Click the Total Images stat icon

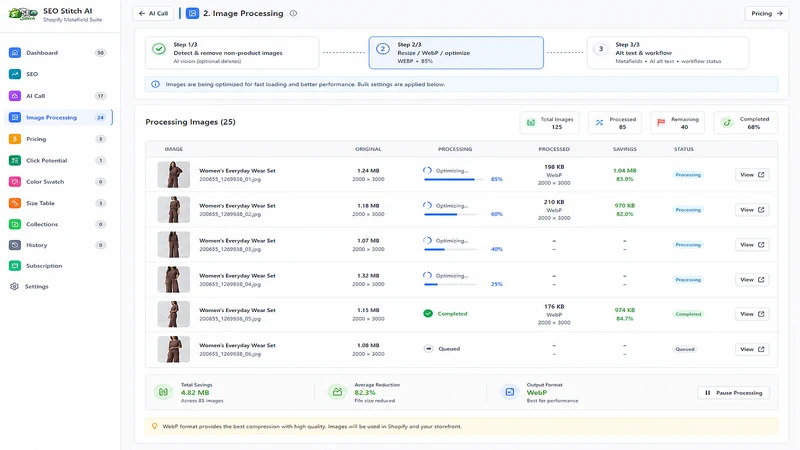531,122
